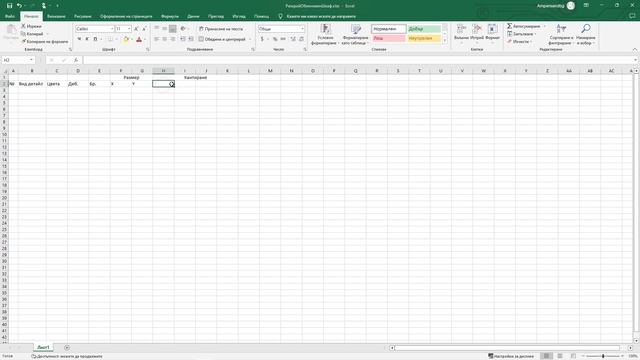Apply comma thousands separator style
The image size is (640, 360).
click(283, 39)
